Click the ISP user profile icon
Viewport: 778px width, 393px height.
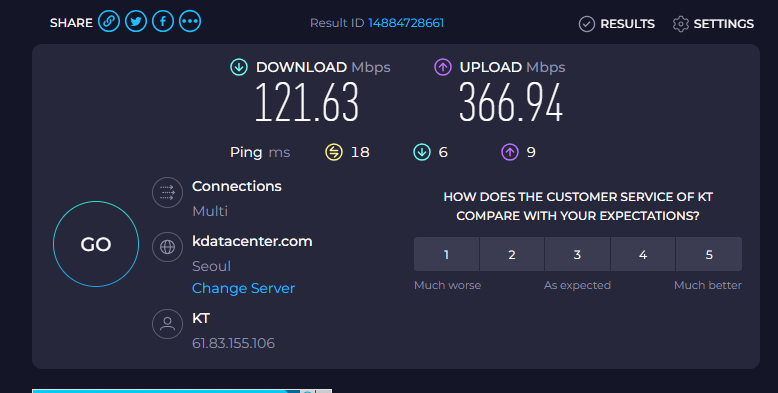coord(167,324)
